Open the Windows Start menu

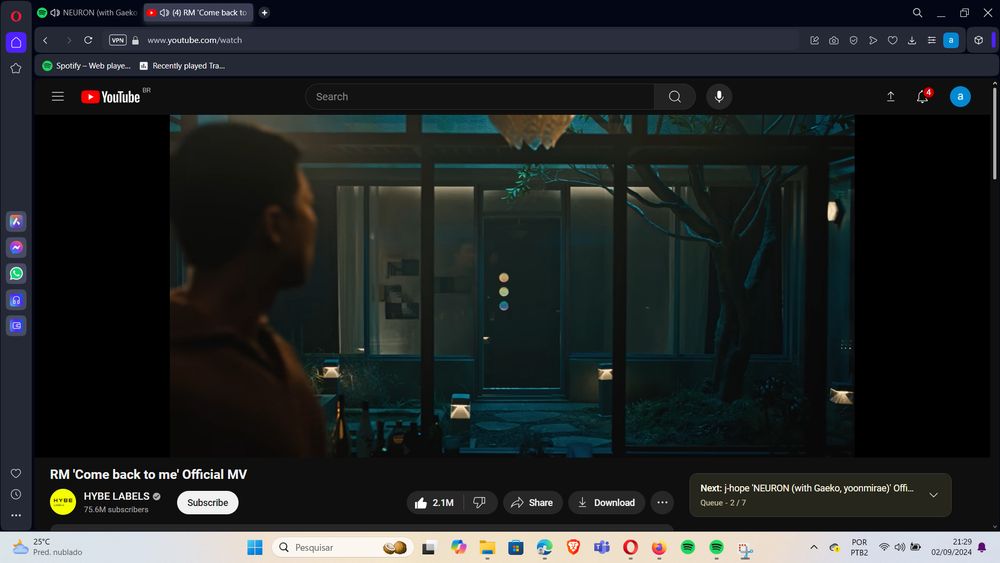[x=254, y=547]
